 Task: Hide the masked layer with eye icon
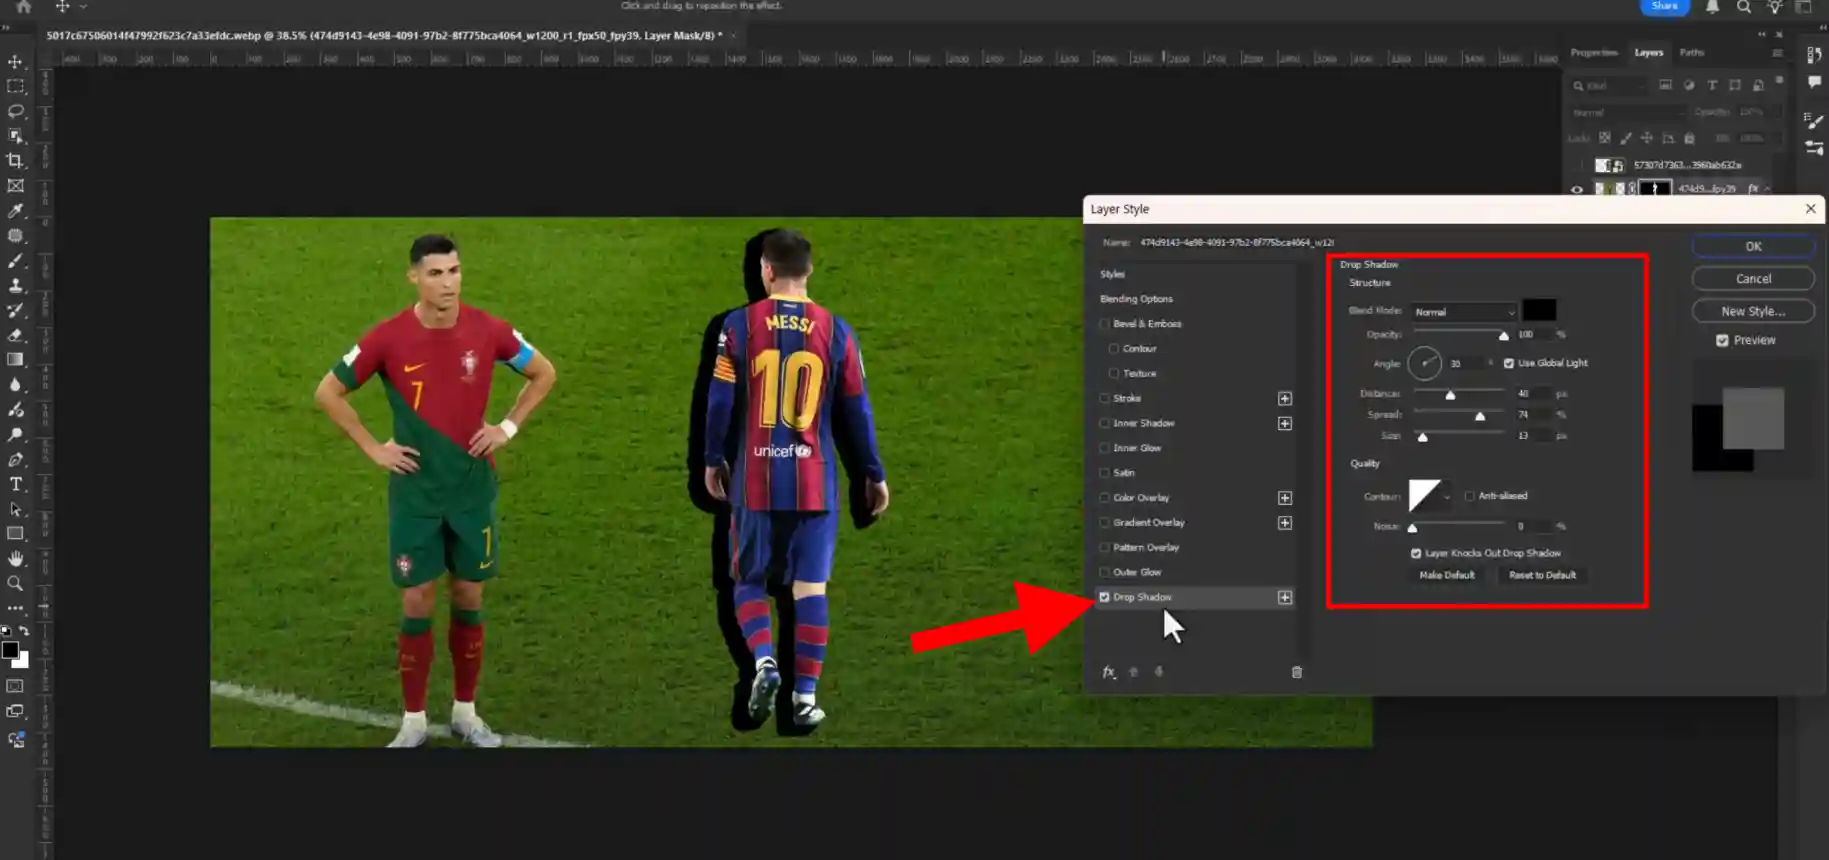pos(1577,189)
